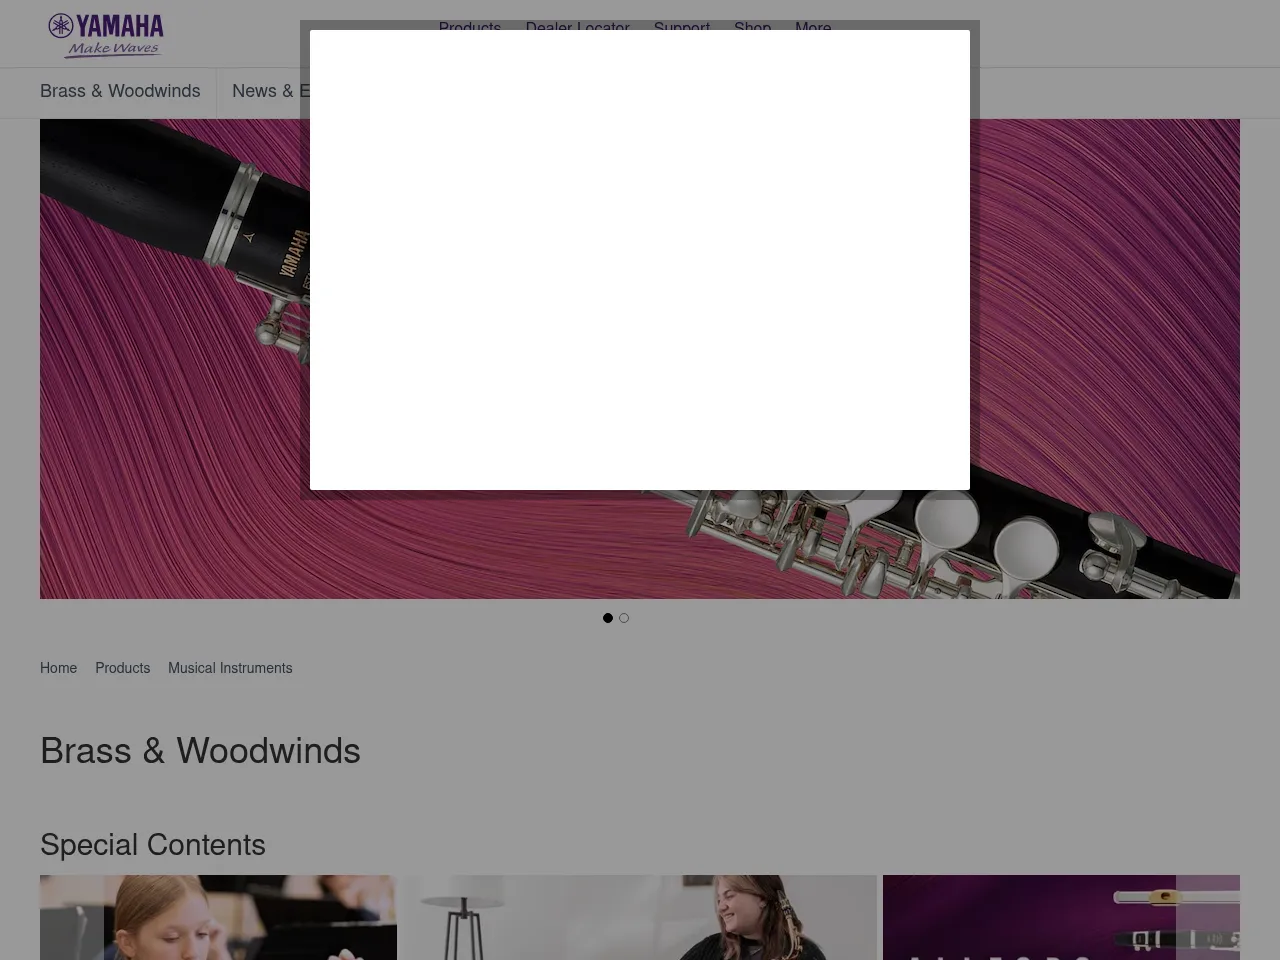Open the Musical Instruments breadcrumb link
1280x960 pixels.
(x=230, y=668)
